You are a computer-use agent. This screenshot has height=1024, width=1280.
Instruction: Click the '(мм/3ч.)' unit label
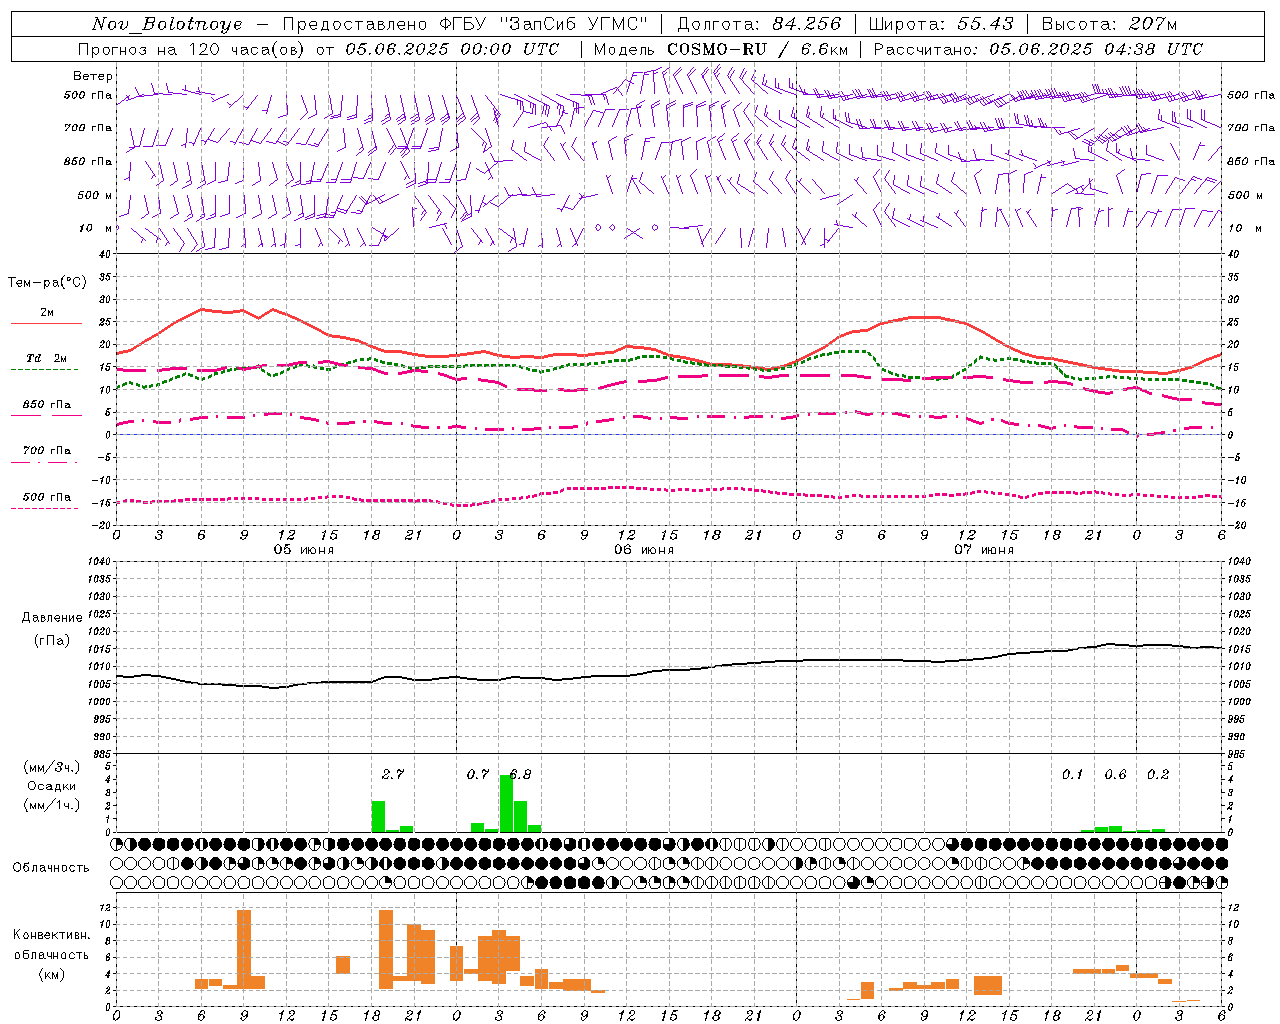[x=51, y=767]
